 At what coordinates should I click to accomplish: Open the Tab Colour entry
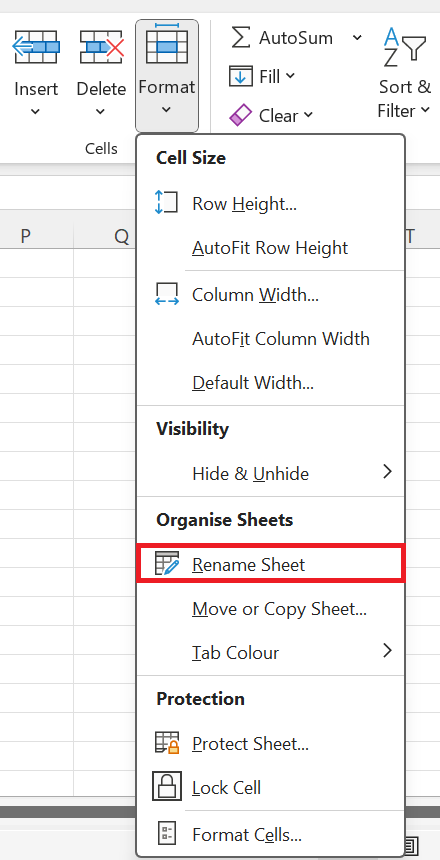point(270,653)
